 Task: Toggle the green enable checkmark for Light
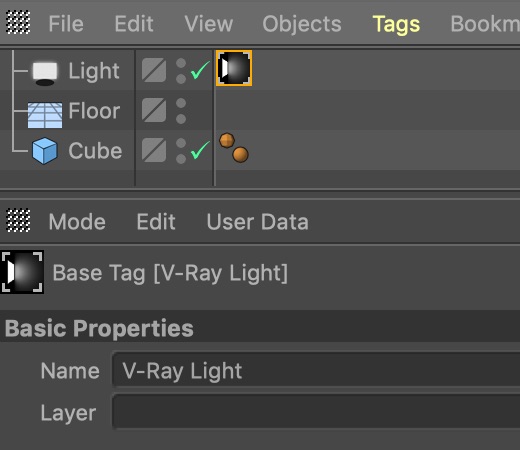pos(200,70)
